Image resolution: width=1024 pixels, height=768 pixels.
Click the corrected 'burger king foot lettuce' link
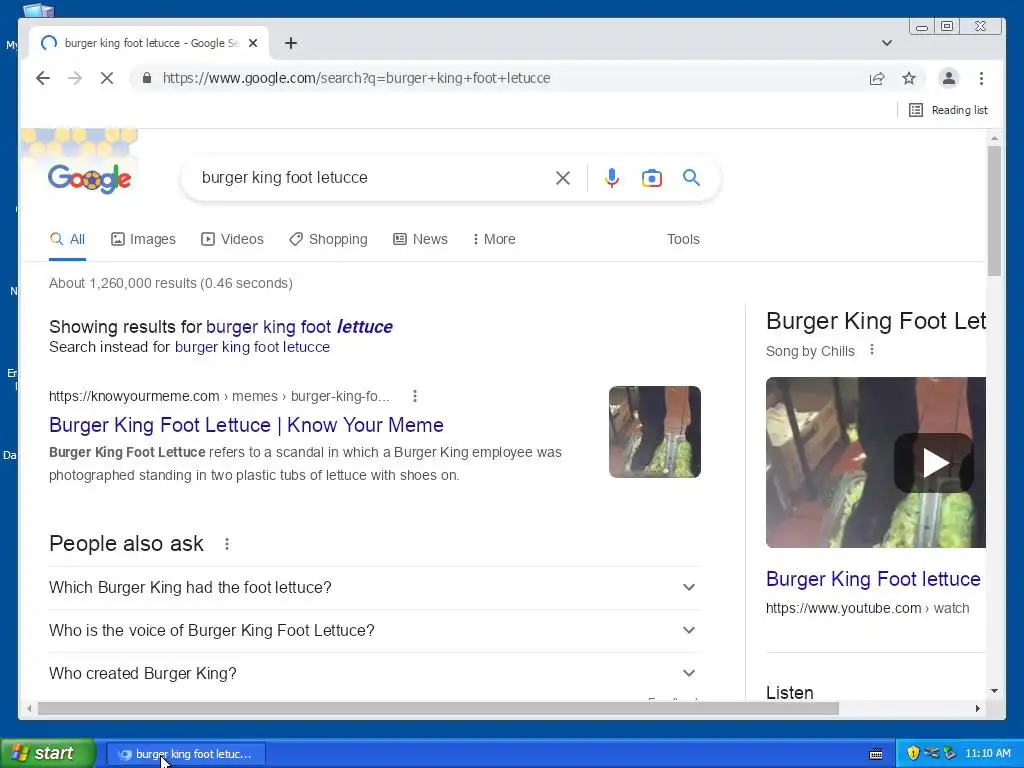[300, 327]
